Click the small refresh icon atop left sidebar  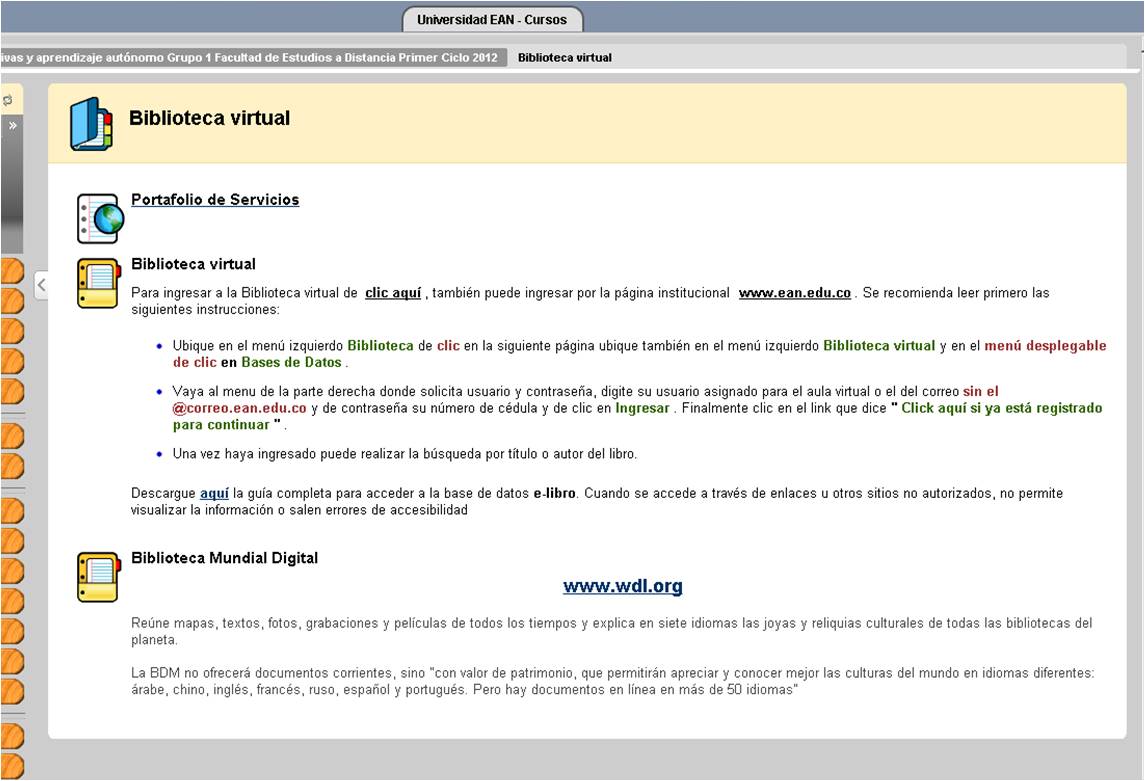[x=7, y=100]
